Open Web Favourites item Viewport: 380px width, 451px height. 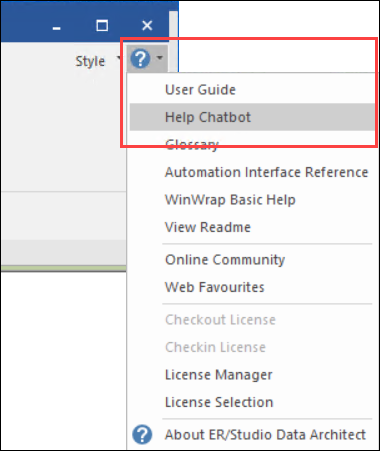[x=252, y=287]
